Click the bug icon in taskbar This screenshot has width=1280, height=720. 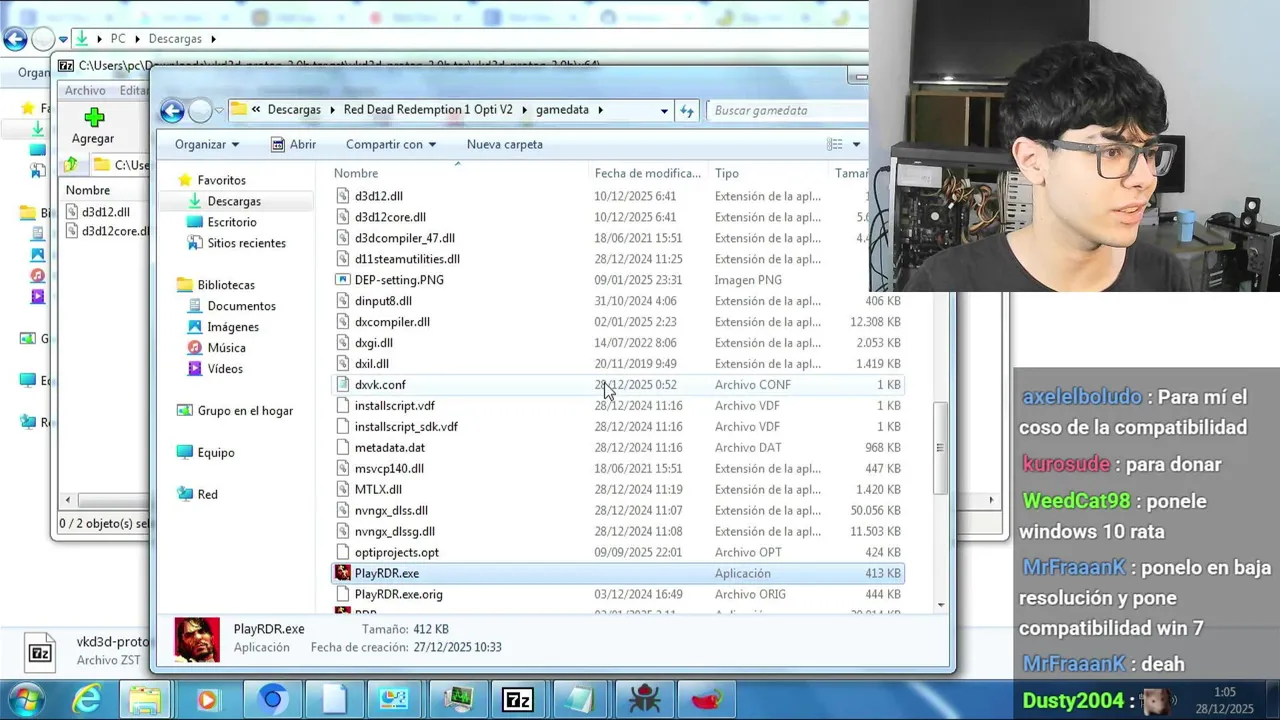[644, 699]
